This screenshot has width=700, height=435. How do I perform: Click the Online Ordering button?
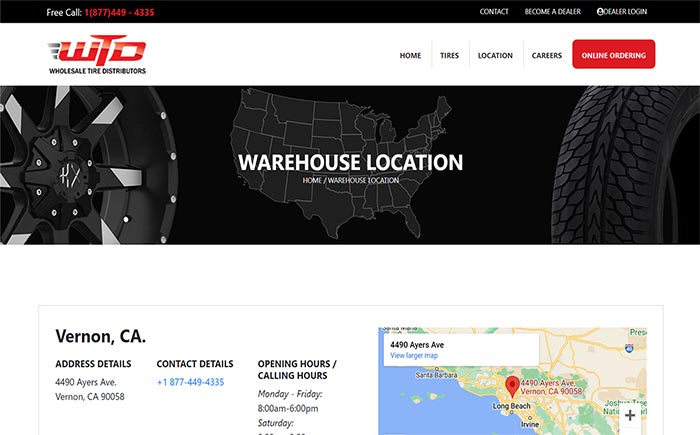tap(613, 54)
